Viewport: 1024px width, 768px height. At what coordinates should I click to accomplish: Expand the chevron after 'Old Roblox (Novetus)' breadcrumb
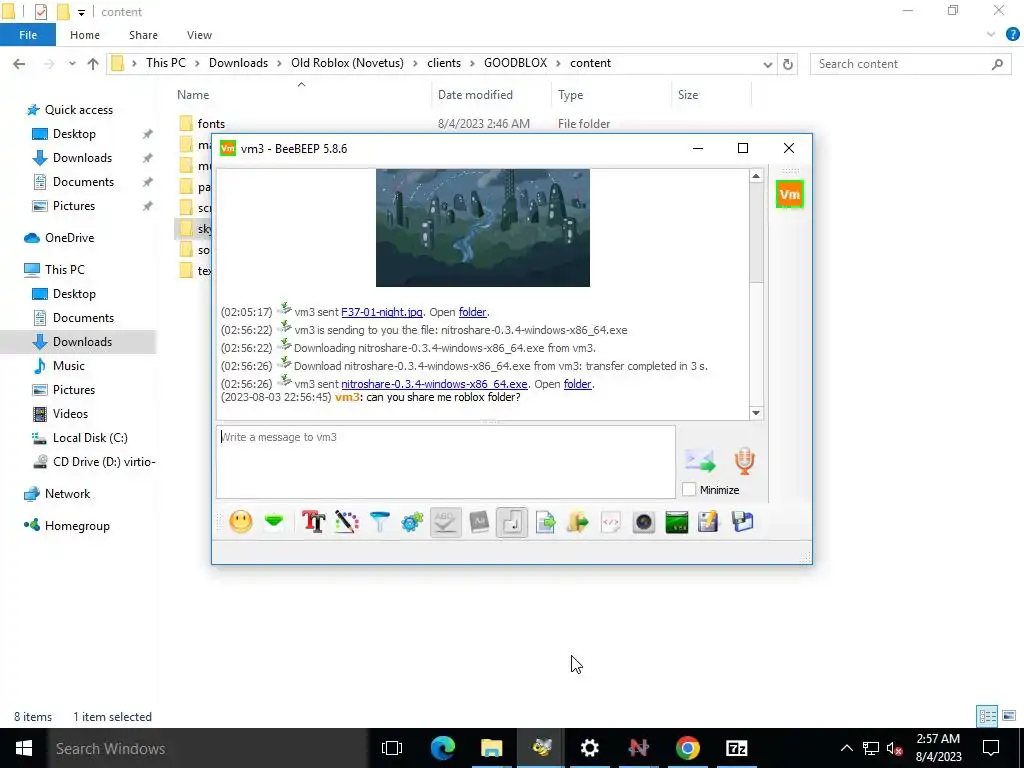click(415, 63)
